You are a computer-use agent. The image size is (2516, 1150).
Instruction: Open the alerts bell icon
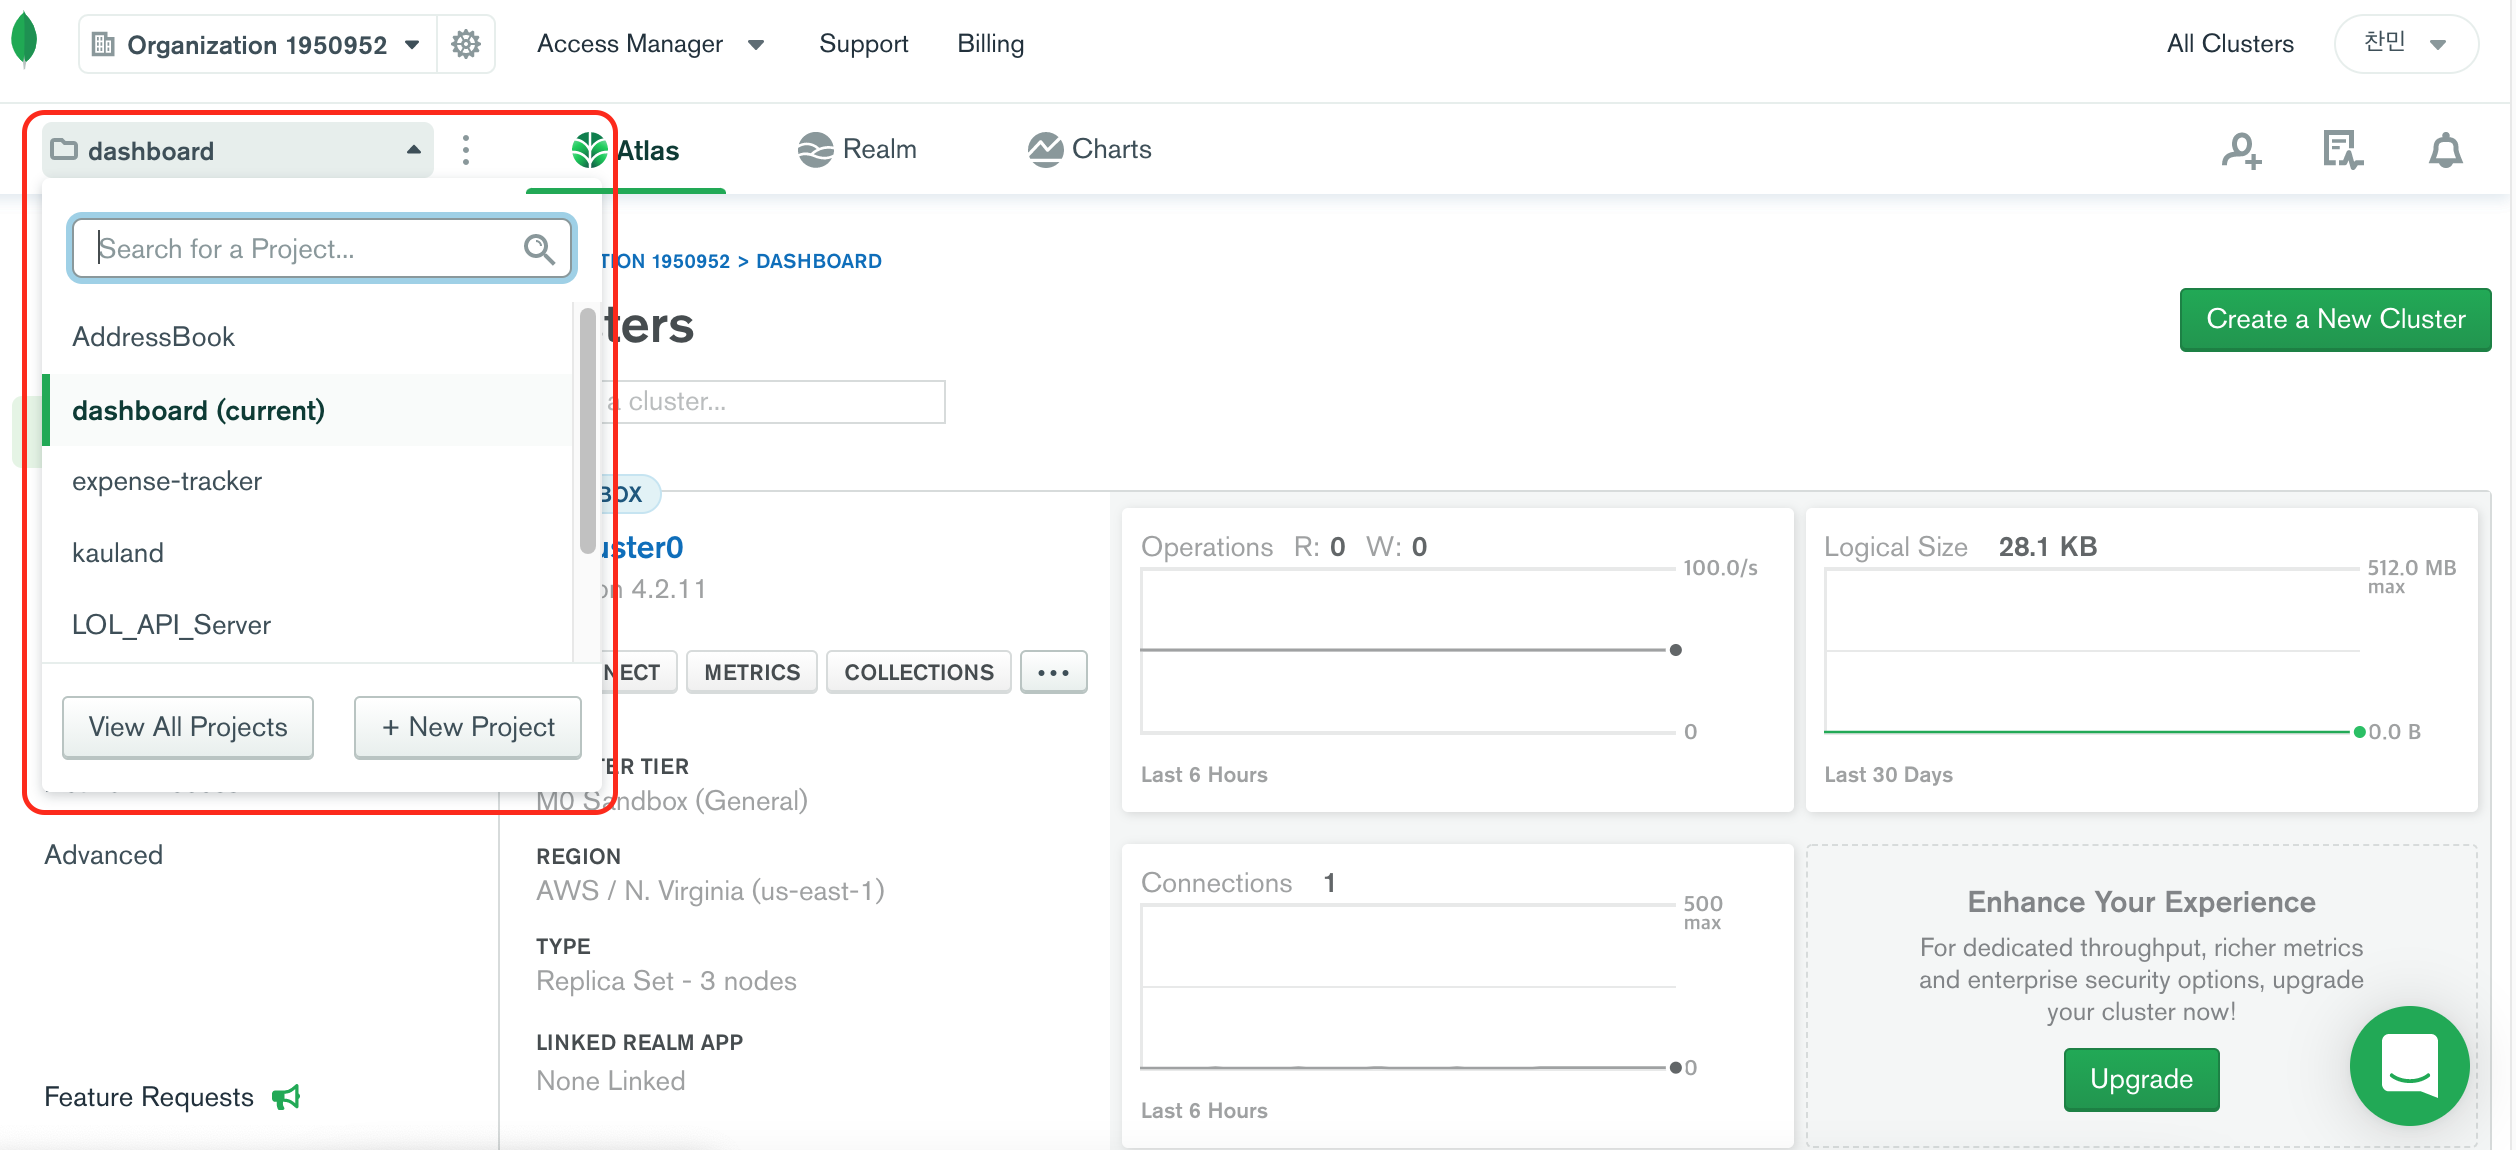click(x=2445, y=151)
